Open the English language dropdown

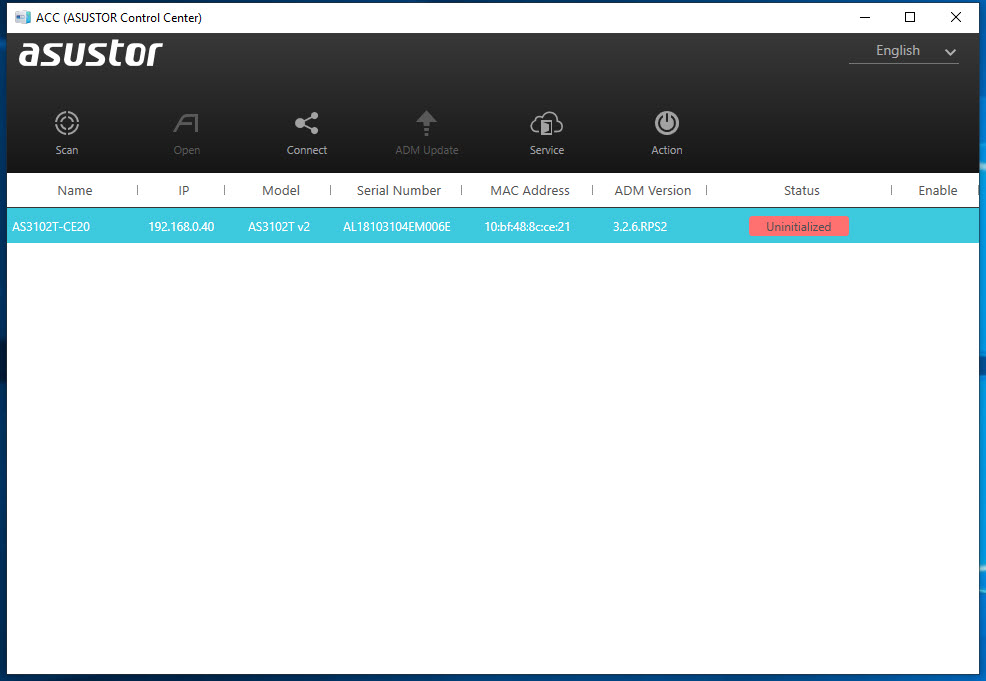click(904, 51)
